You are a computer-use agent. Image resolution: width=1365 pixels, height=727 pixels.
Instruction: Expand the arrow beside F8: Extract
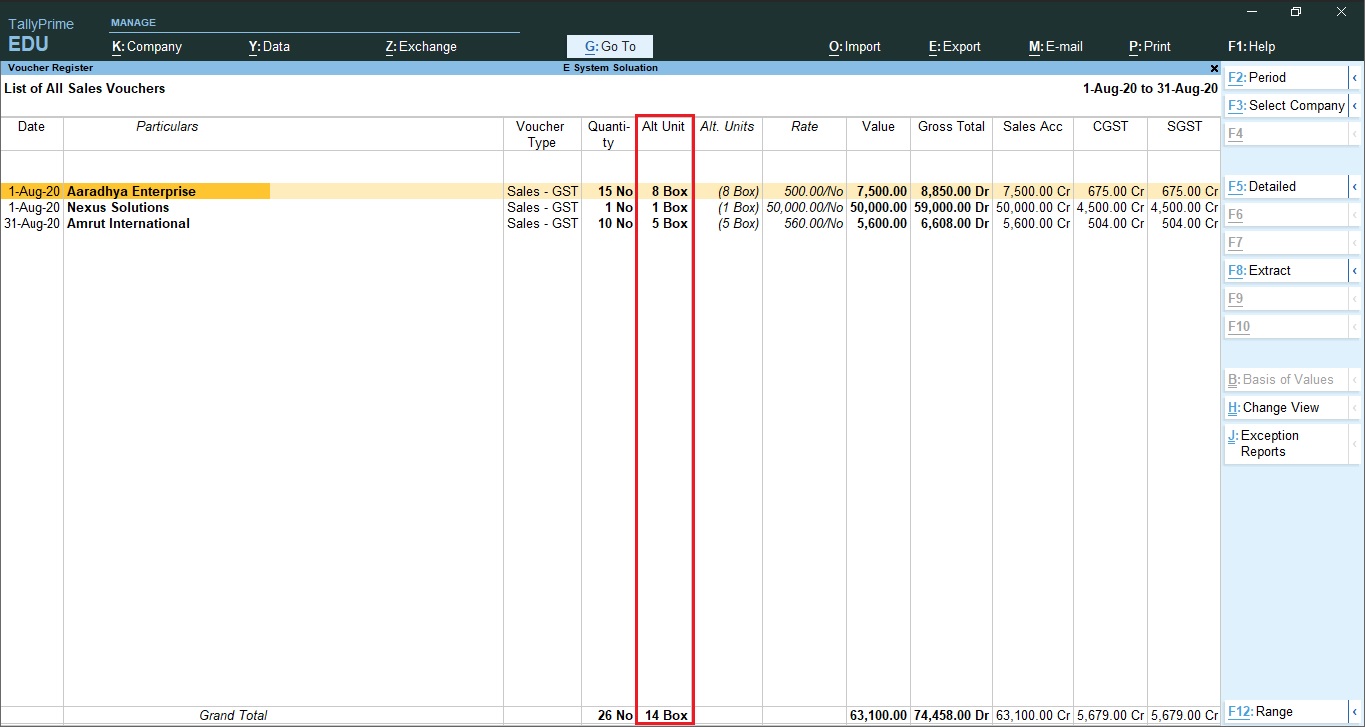1355,270
